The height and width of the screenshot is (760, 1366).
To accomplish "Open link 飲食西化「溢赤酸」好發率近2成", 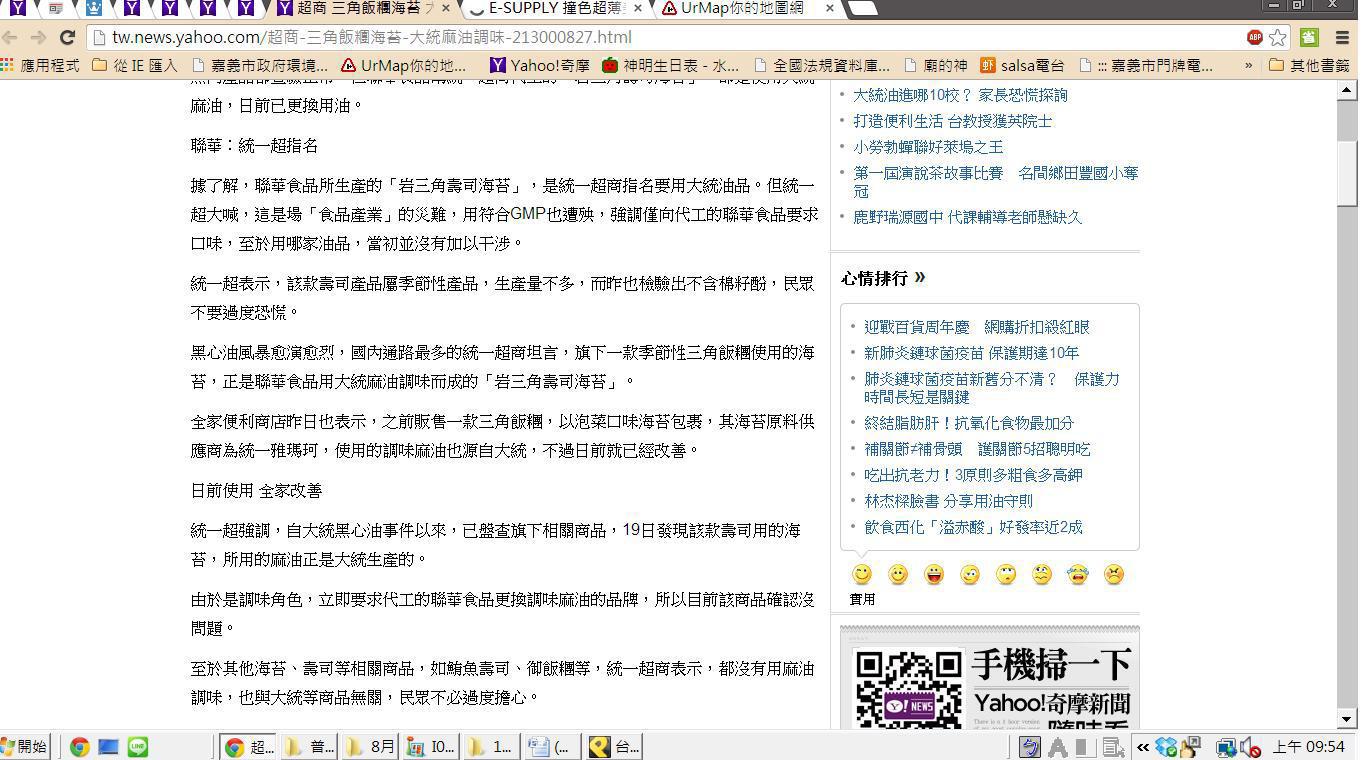I will (x=973, y=527).
